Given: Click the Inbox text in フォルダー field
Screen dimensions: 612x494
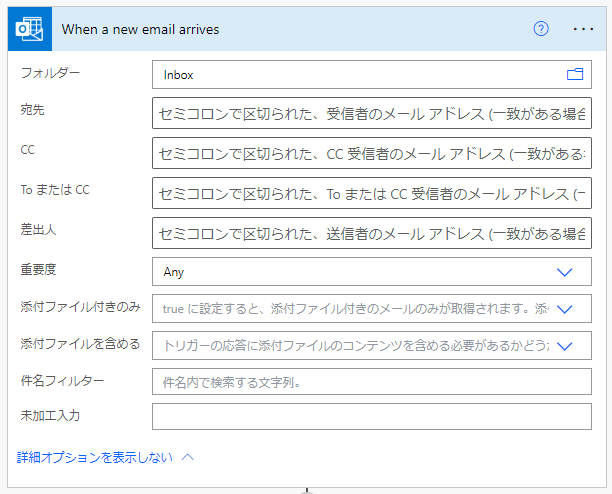Looking at the screenshot, I should tap(179, 75).
